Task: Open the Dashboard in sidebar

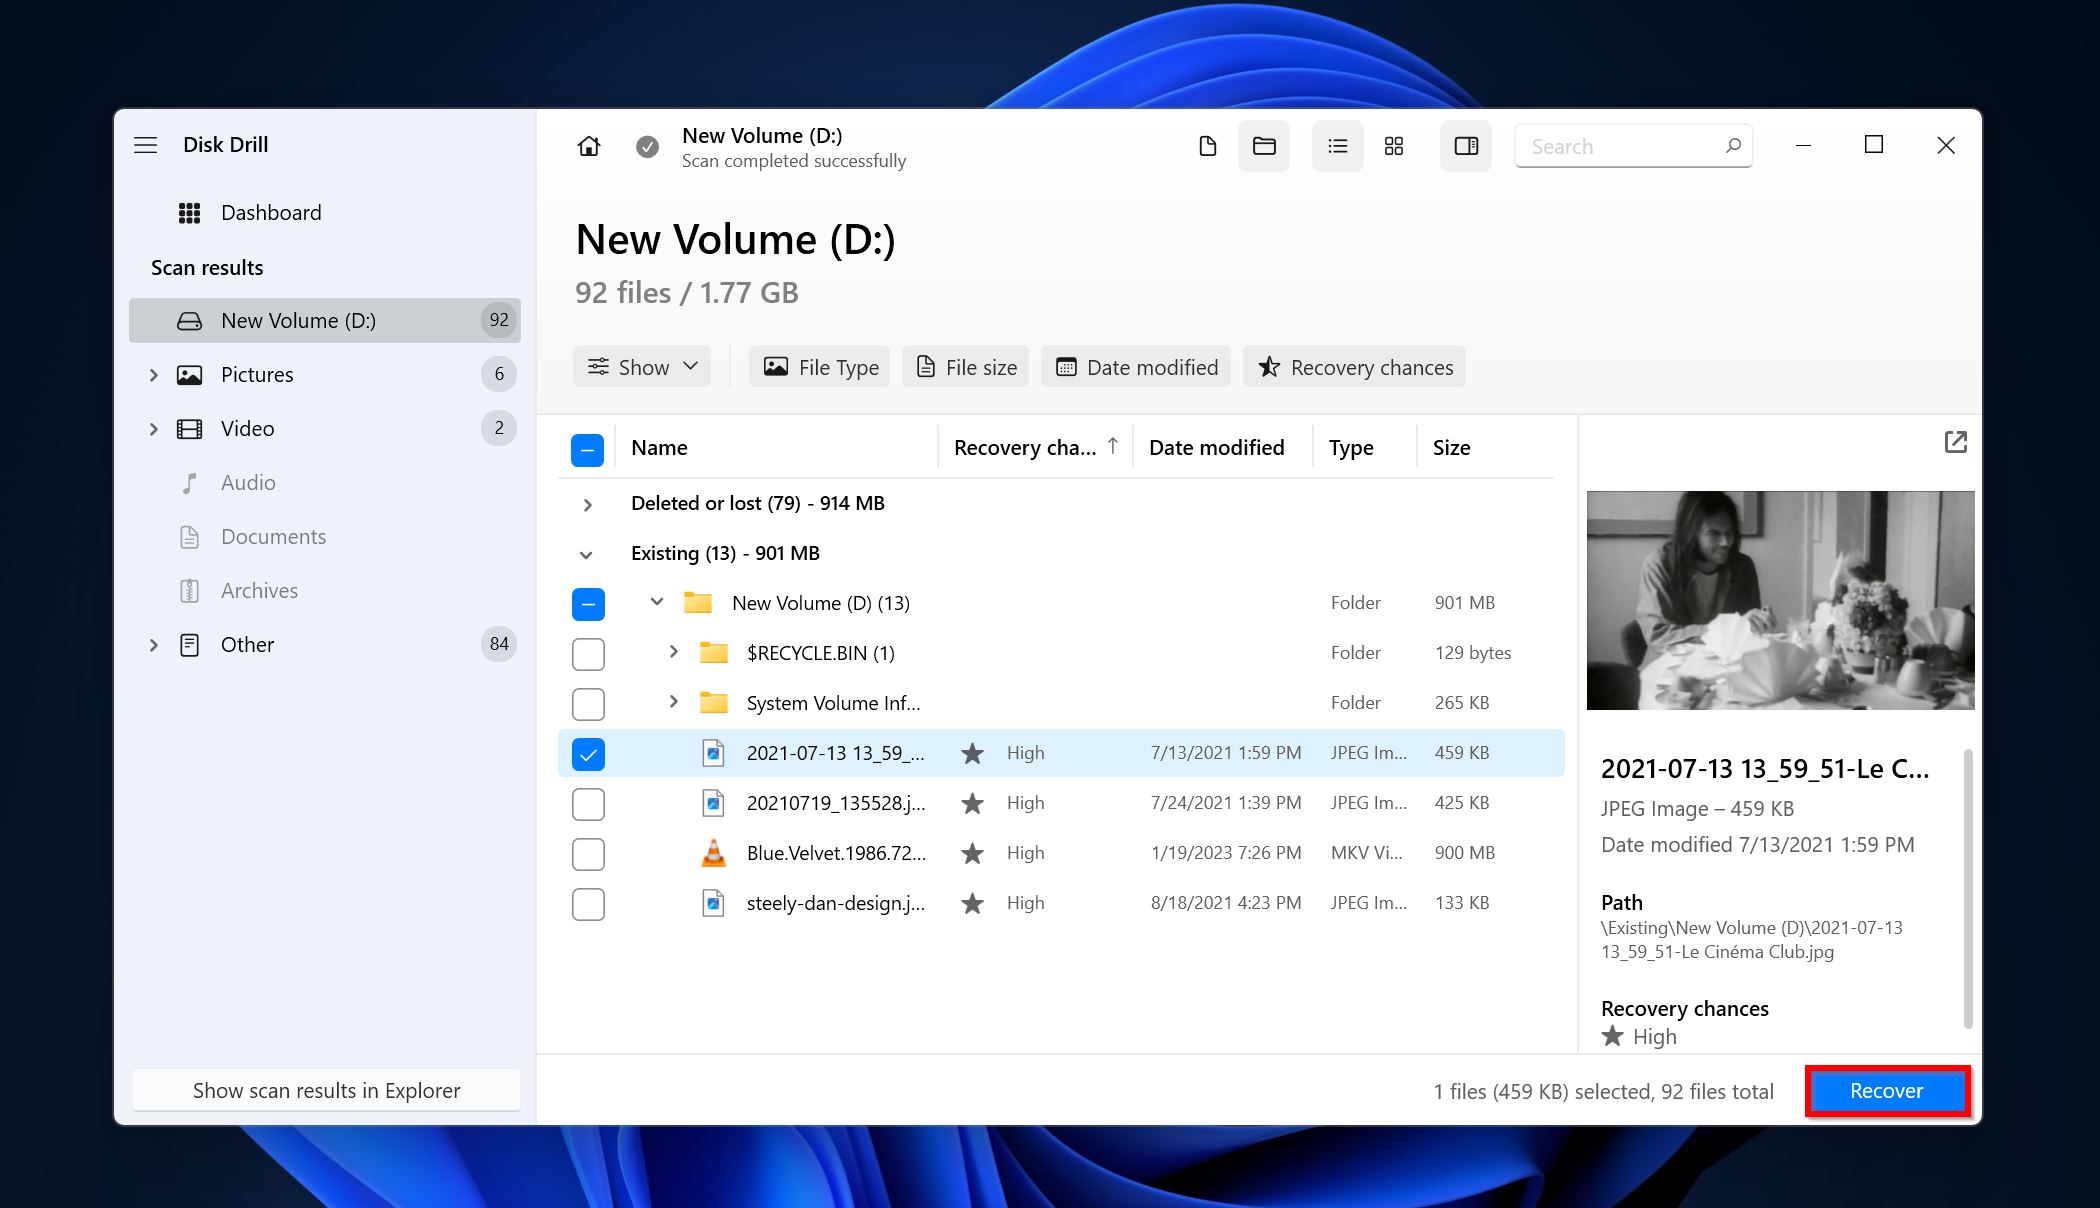Action: [270, 212]
